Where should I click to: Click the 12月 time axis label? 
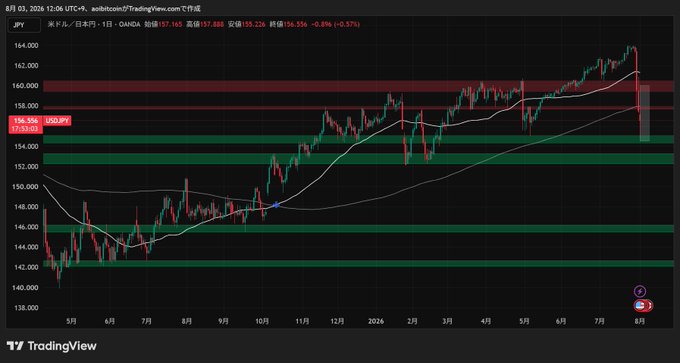pyautogui.click(x=338, y=321)
